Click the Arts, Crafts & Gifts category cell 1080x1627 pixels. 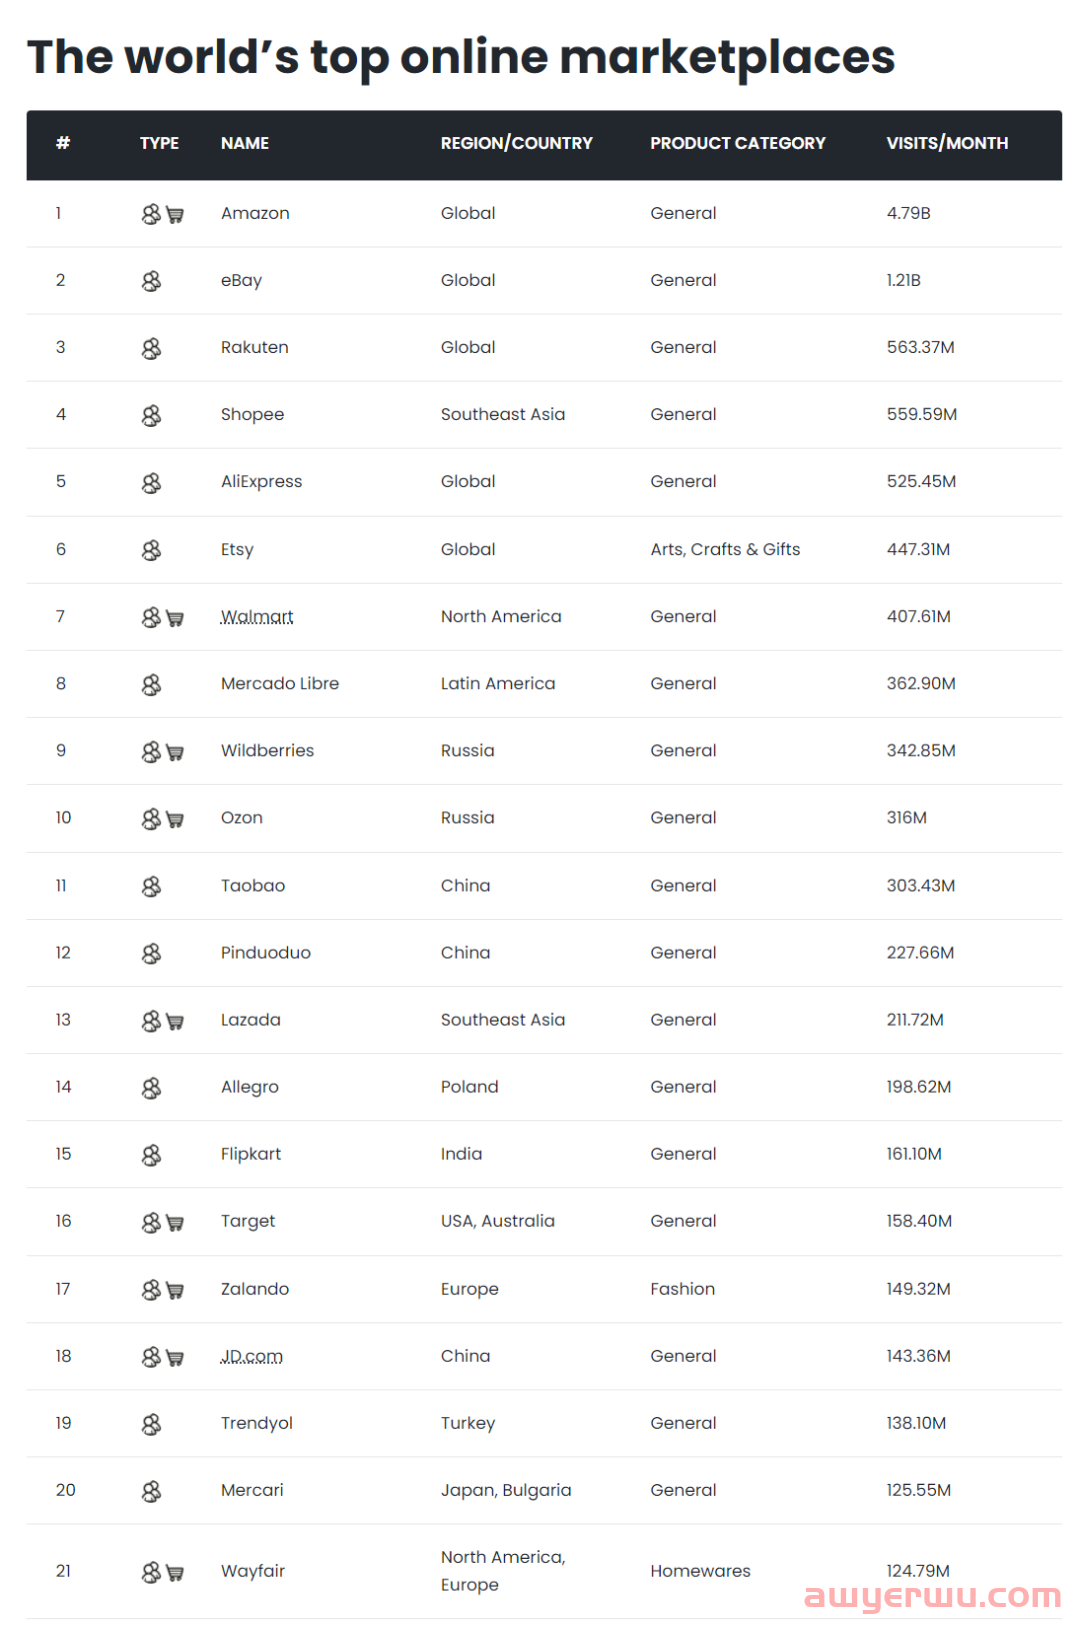pos(725,549)
